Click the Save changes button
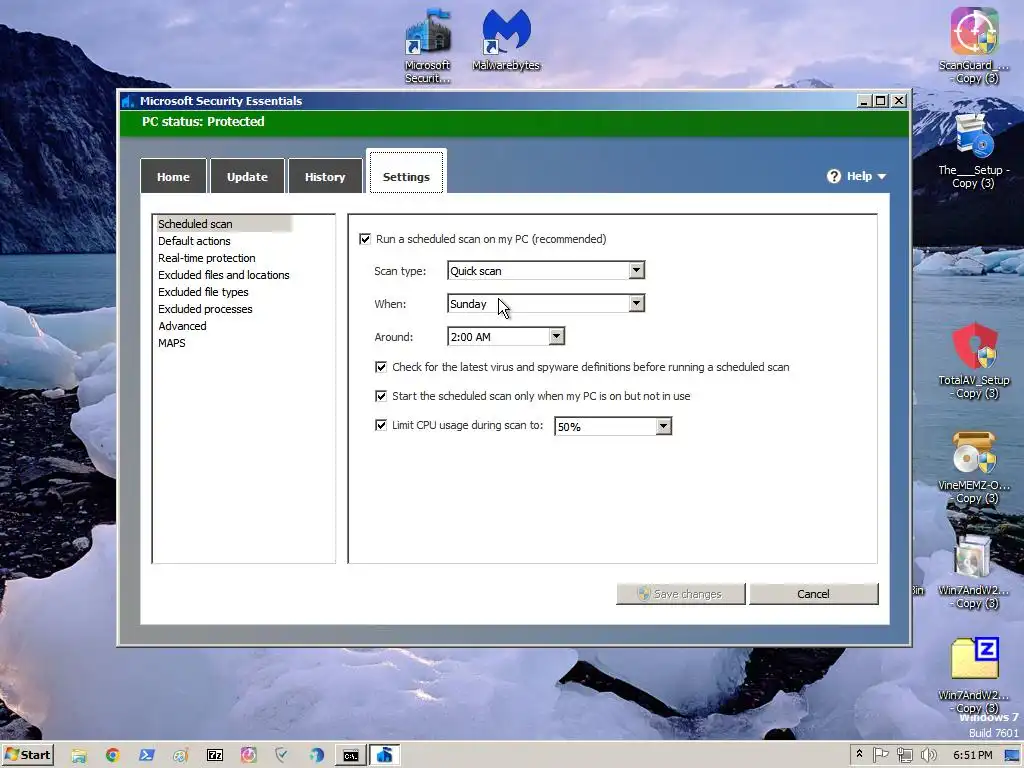Image resolution: width=1024 pixels, height=768 pixels. coord(680,594)
